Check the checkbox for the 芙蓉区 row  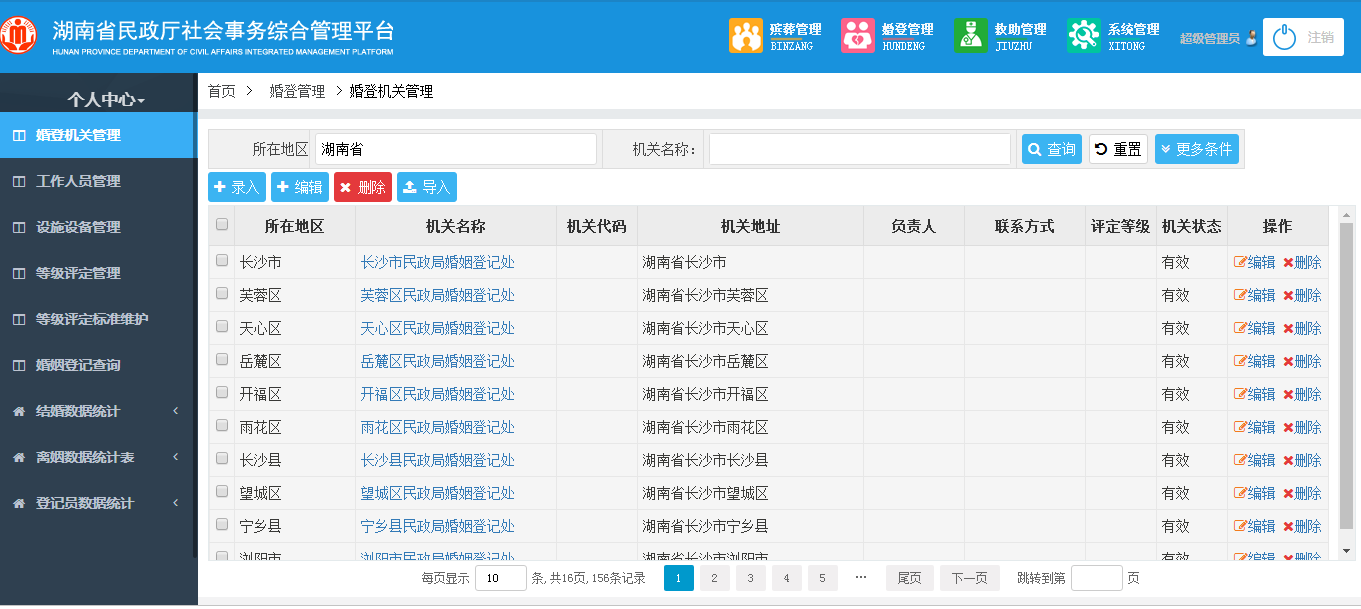tap(222, 294)
